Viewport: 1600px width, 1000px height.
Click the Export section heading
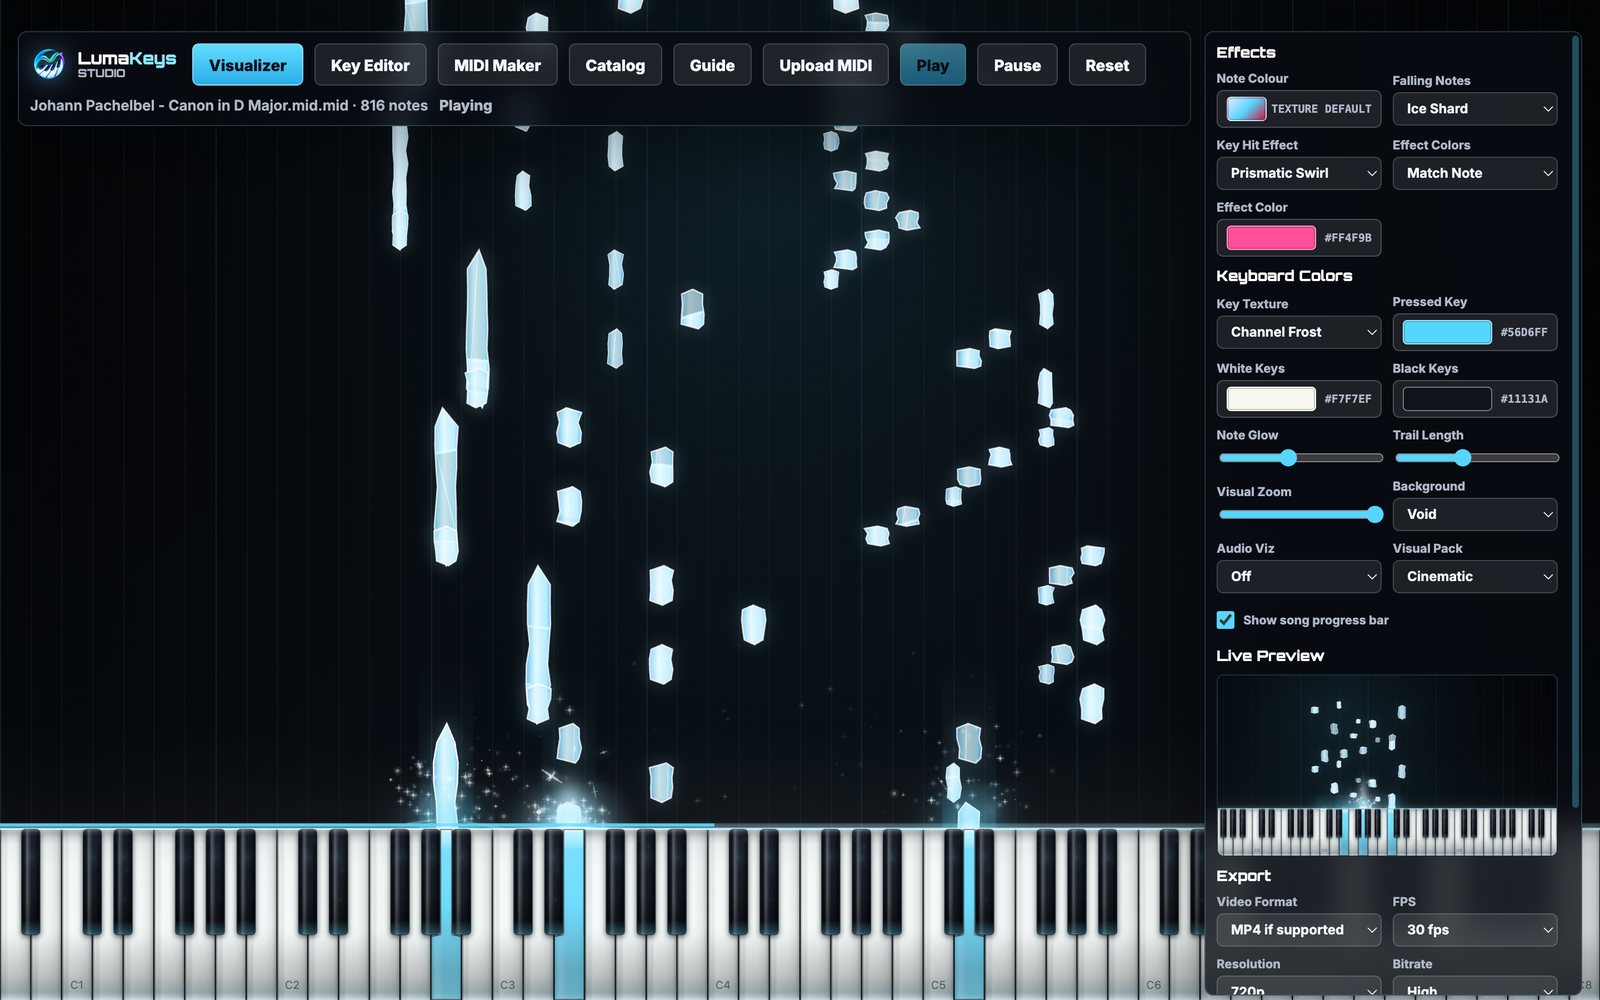(1243, 876)
